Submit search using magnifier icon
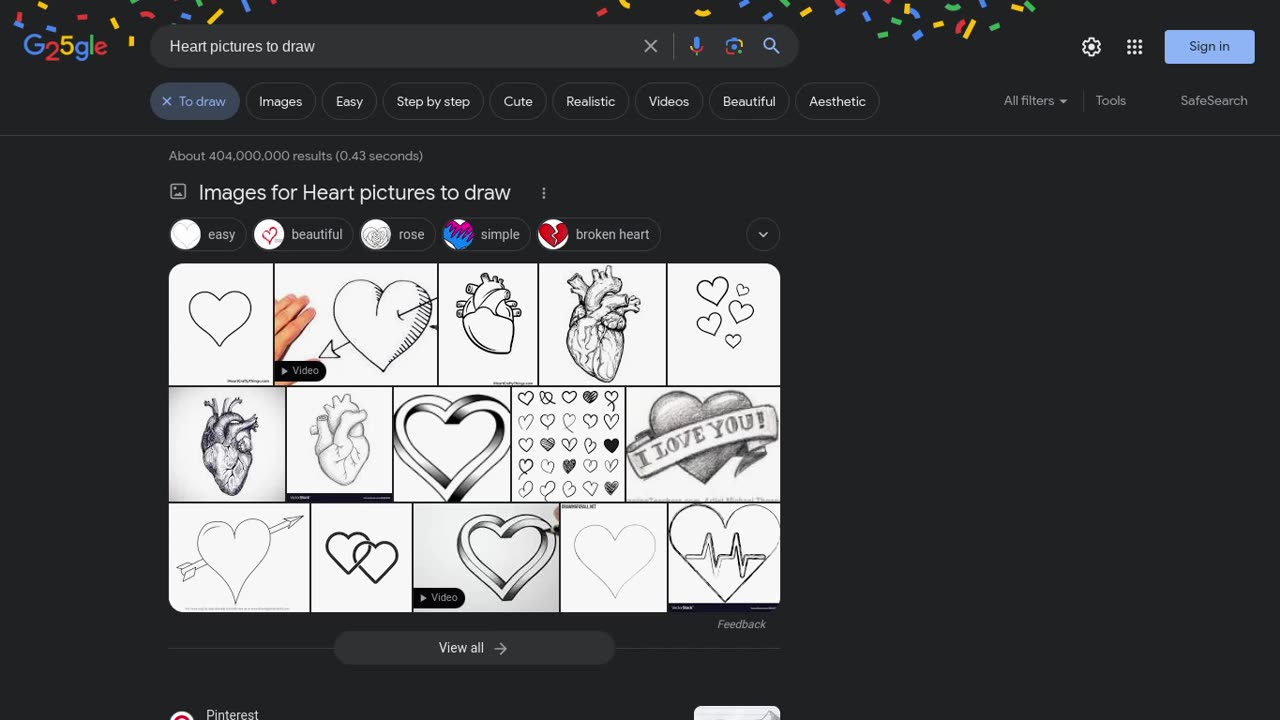This screenshot has height=720, width=1280. point(771,46)
